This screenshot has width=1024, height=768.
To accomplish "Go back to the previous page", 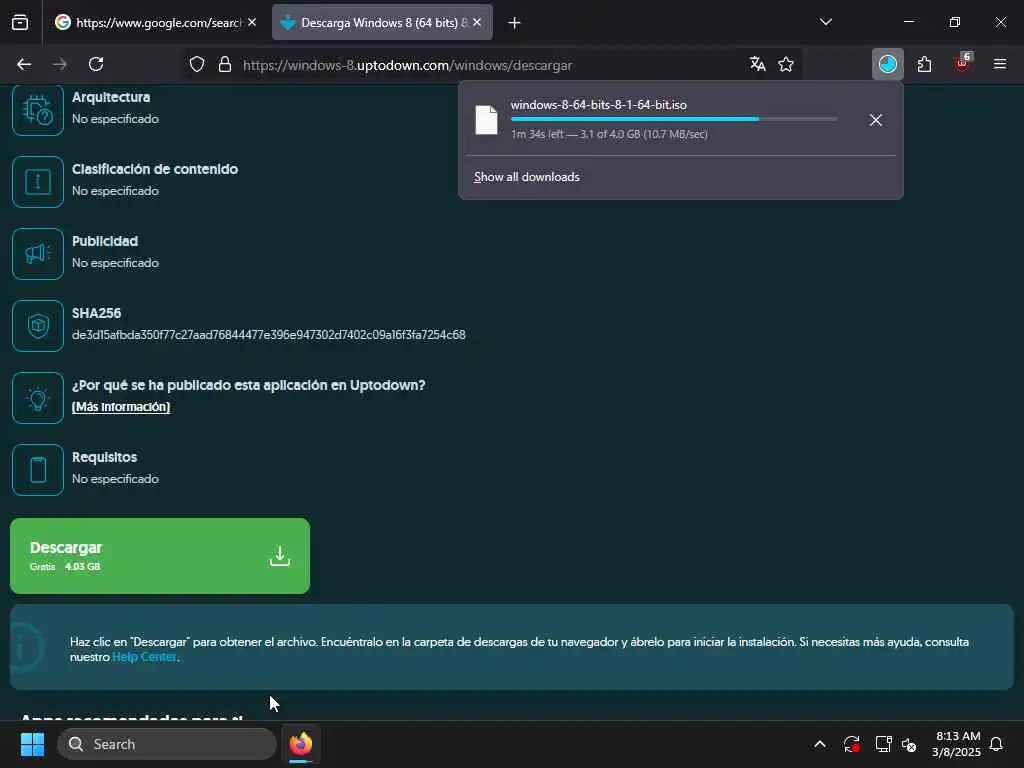I will pyautogui.click(x=24, y=64).
